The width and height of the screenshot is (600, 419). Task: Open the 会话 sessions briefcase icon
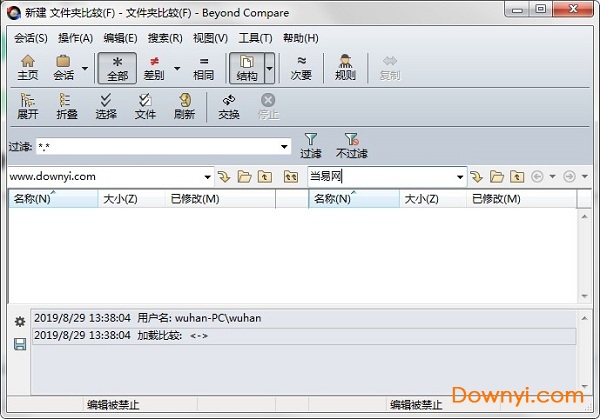point(64,68)
